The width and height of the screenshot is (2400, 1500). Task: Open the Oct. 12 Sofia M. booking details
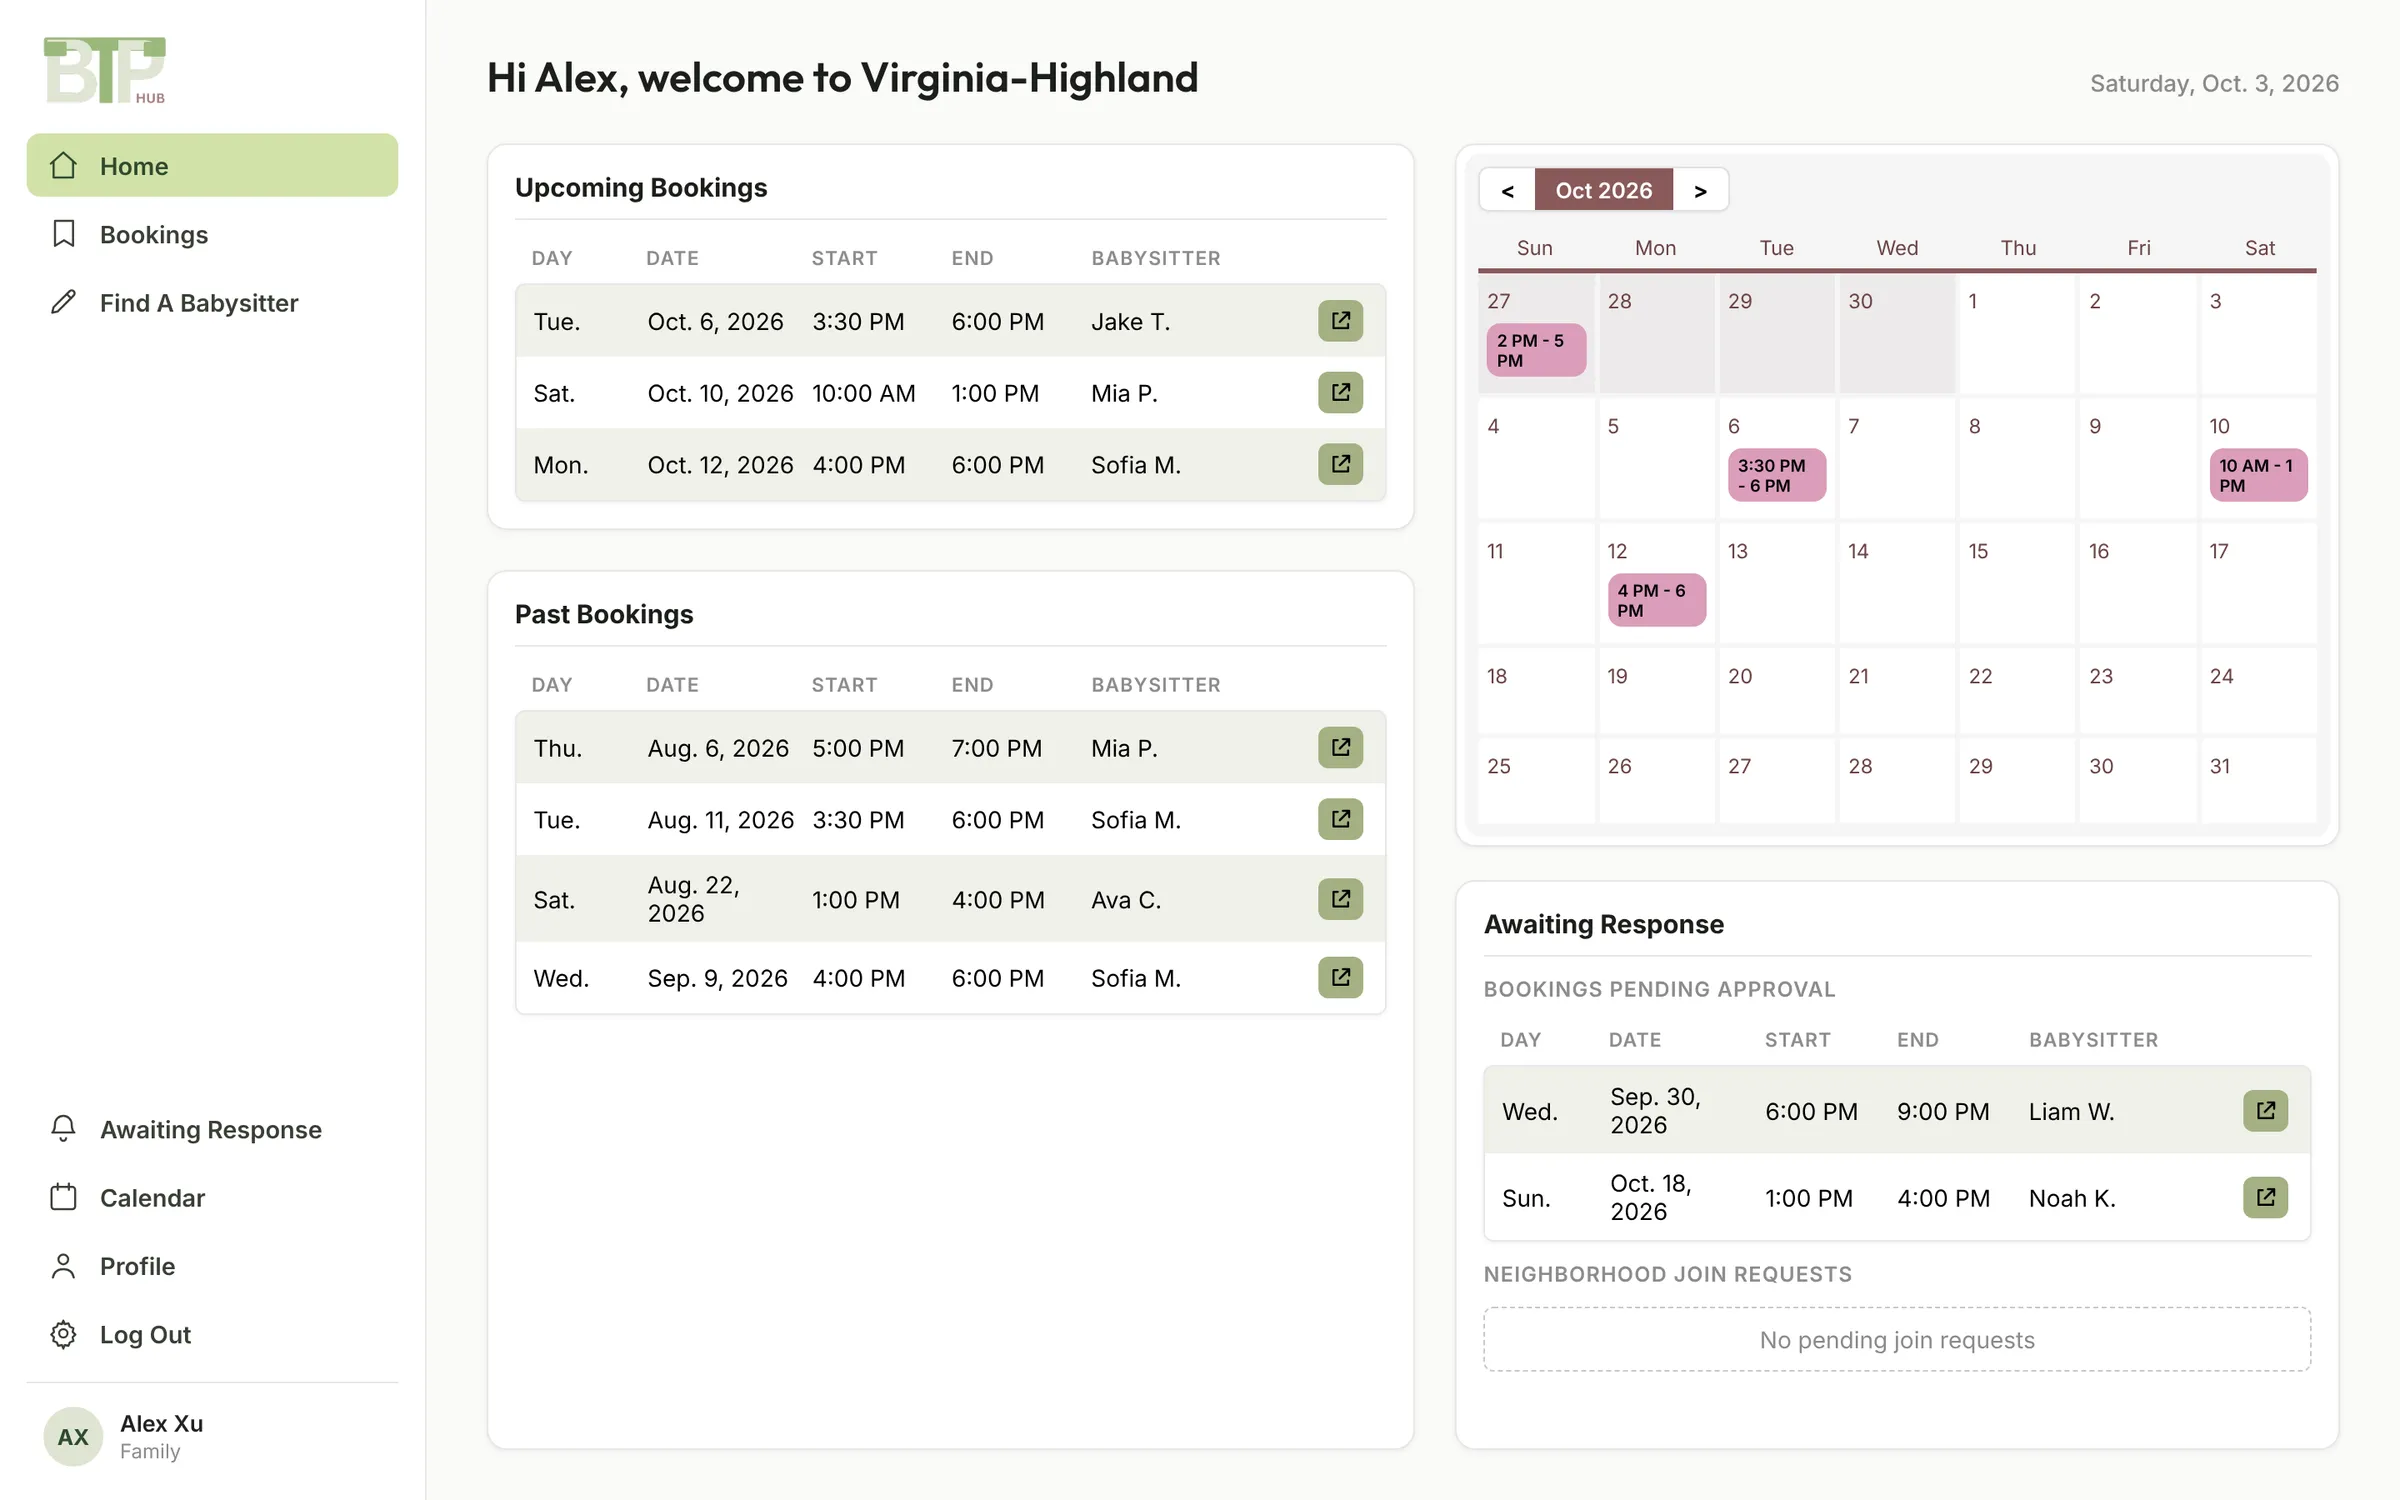[x=1340, y=464]
